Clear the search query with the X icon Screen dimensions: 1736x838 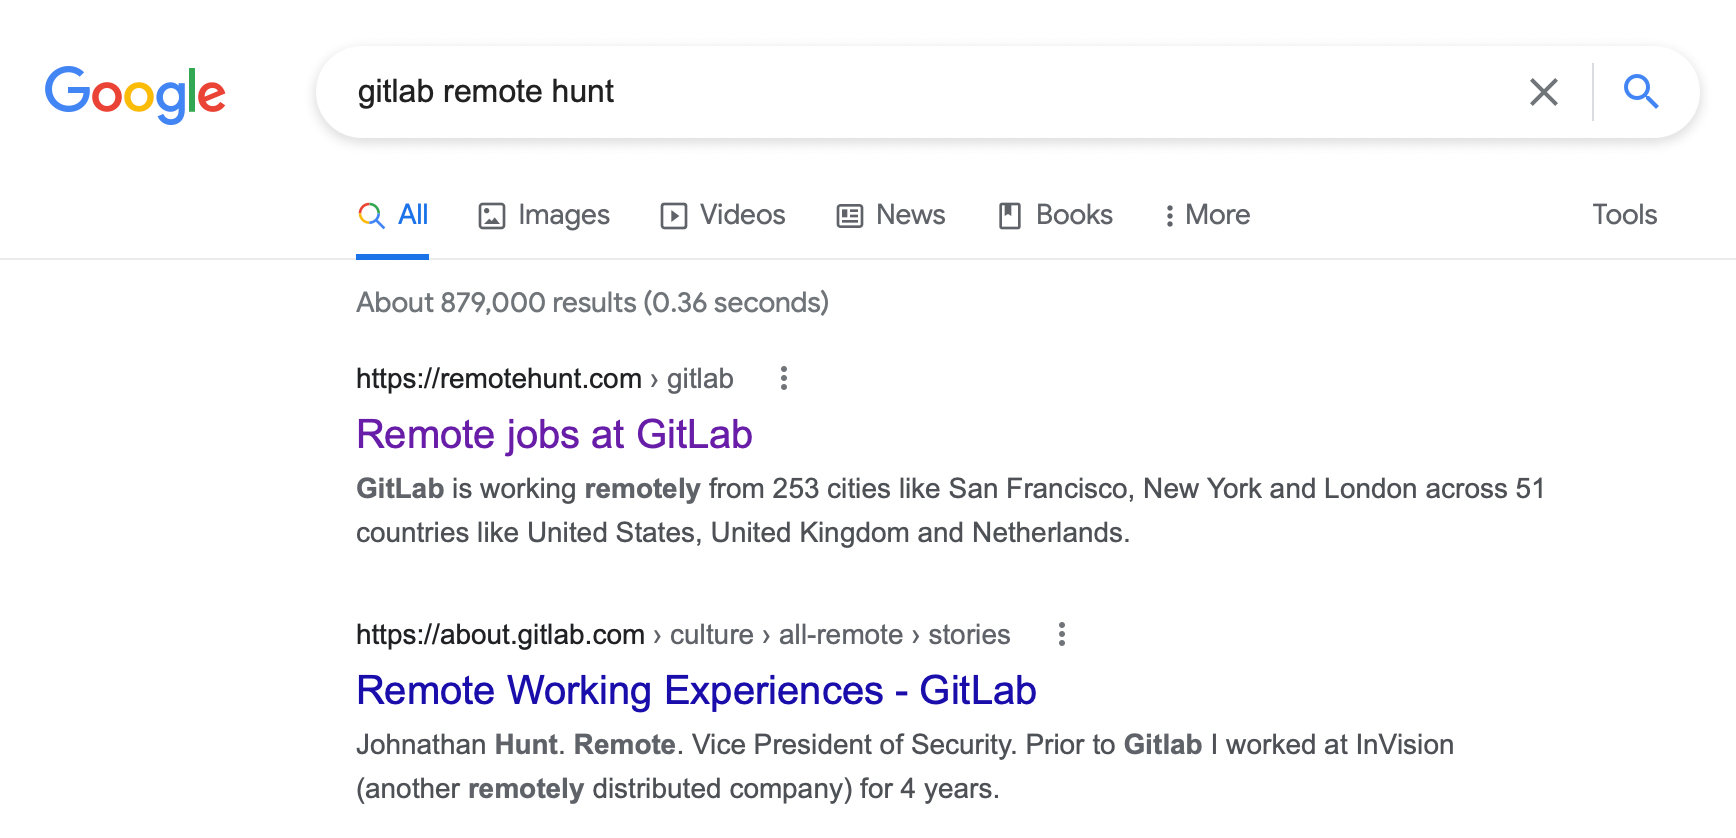pos(1544,92)
